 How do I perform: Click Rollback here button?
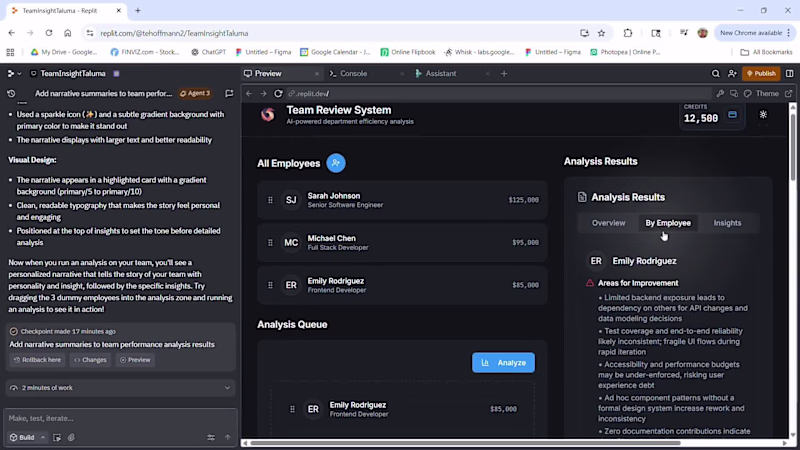coord(37,360)
